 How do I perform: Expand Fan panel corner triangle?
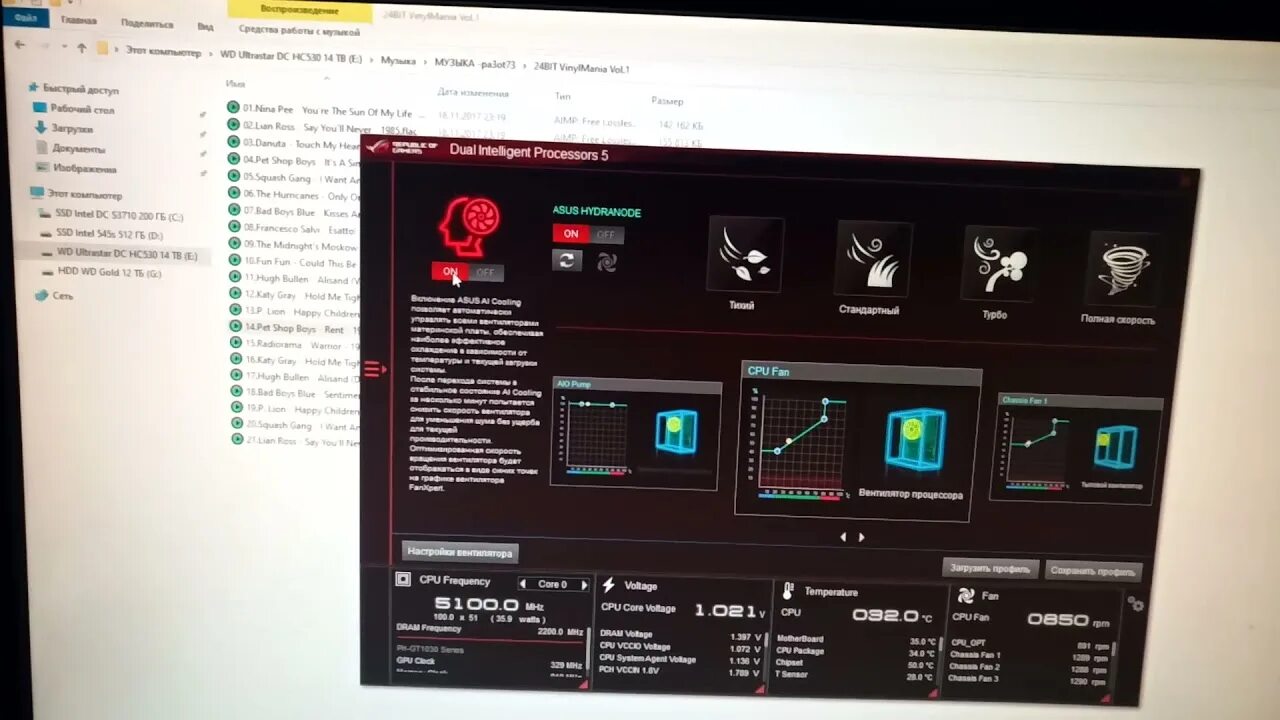tap(1105, 697)
